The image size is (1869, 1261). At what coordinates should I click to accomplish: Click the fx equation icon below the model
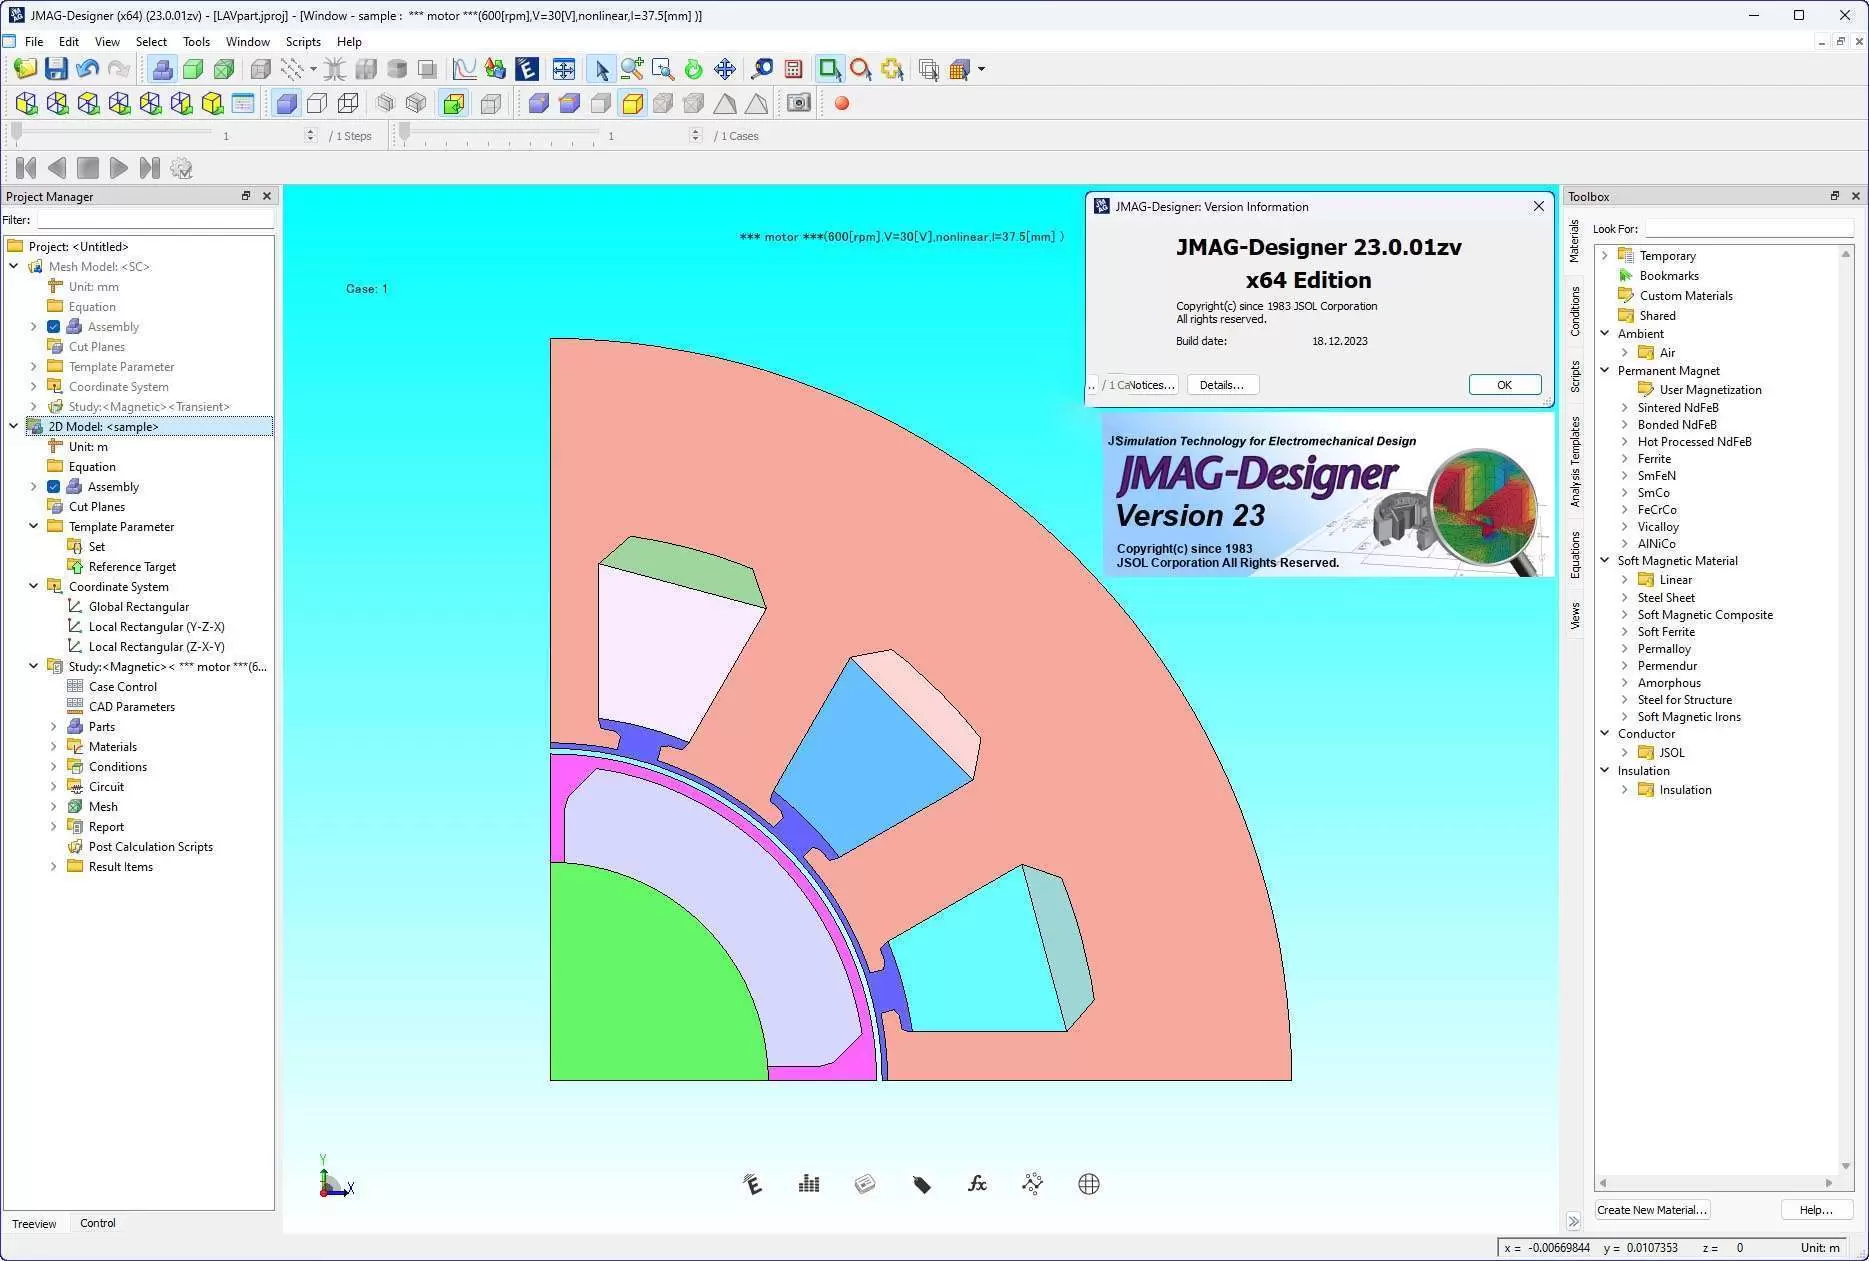[977, 1184]
